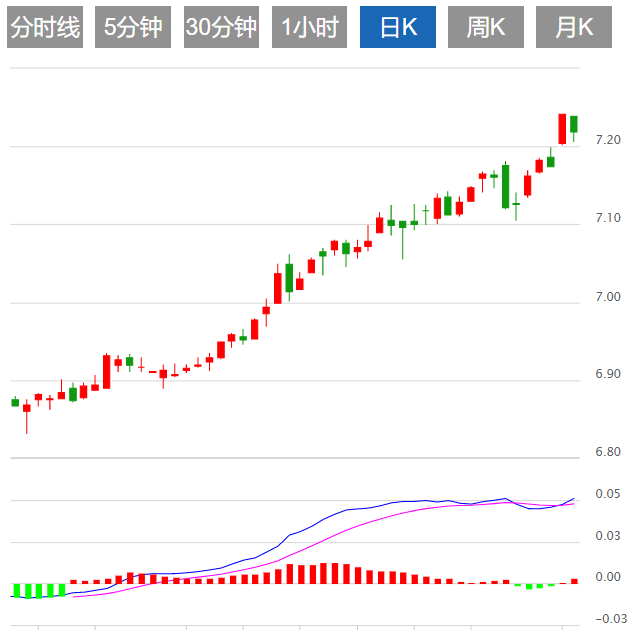
Task: Switch to the 月K monthly tab
Action: click(574, 27)
